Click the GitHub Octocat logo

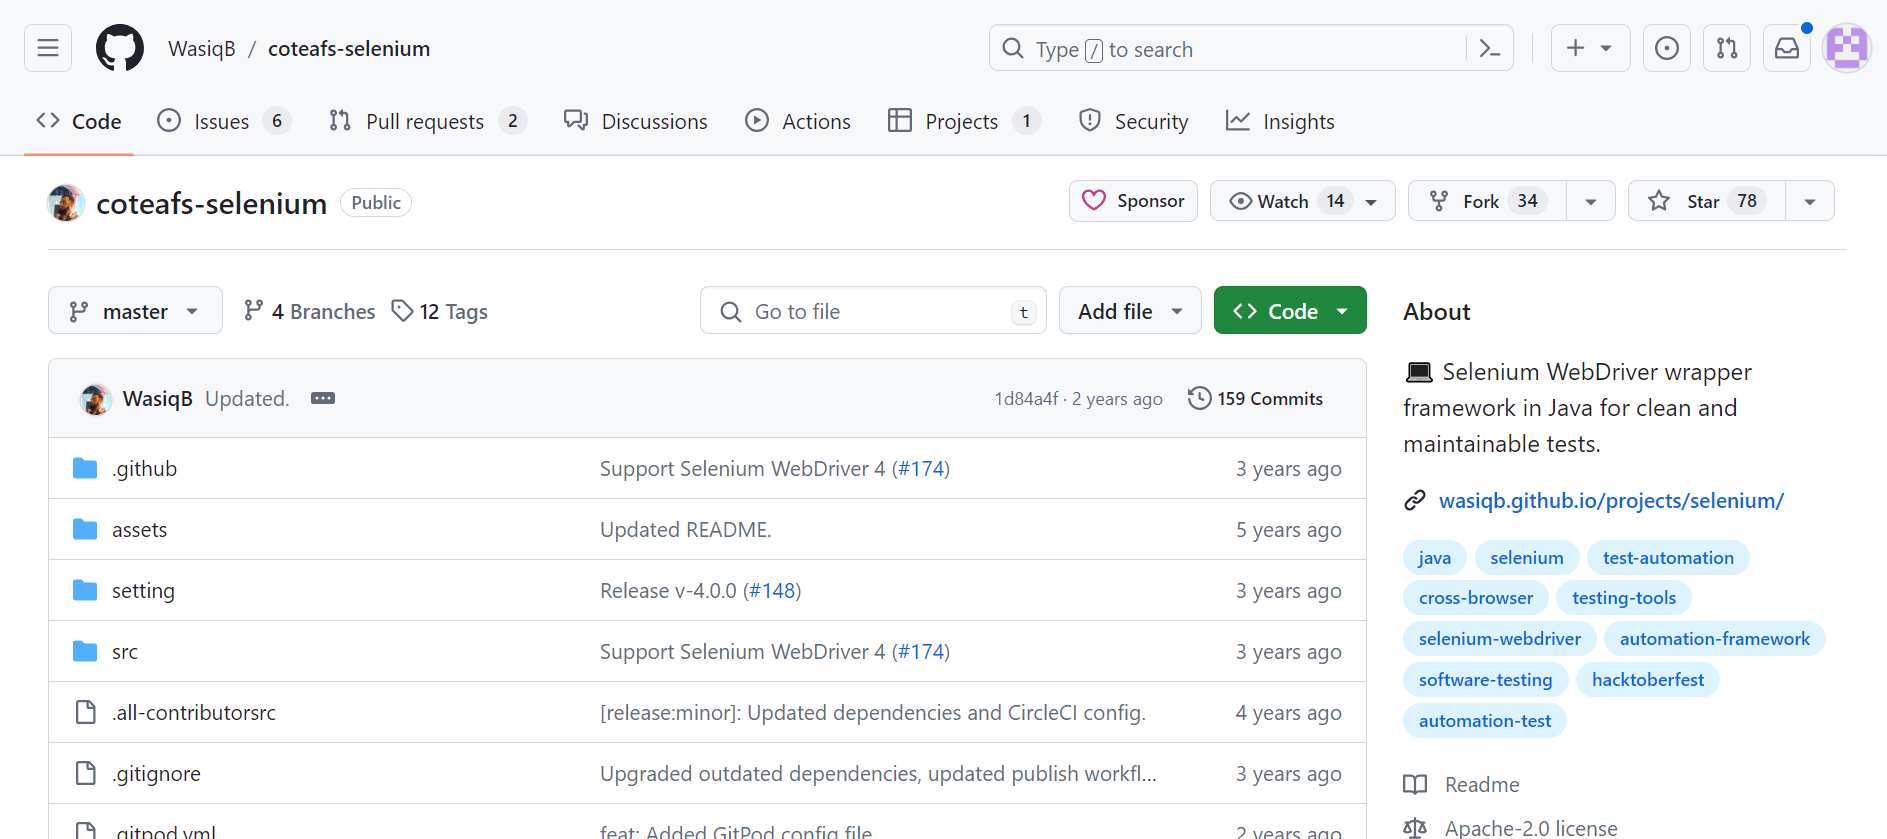point(120,48)
